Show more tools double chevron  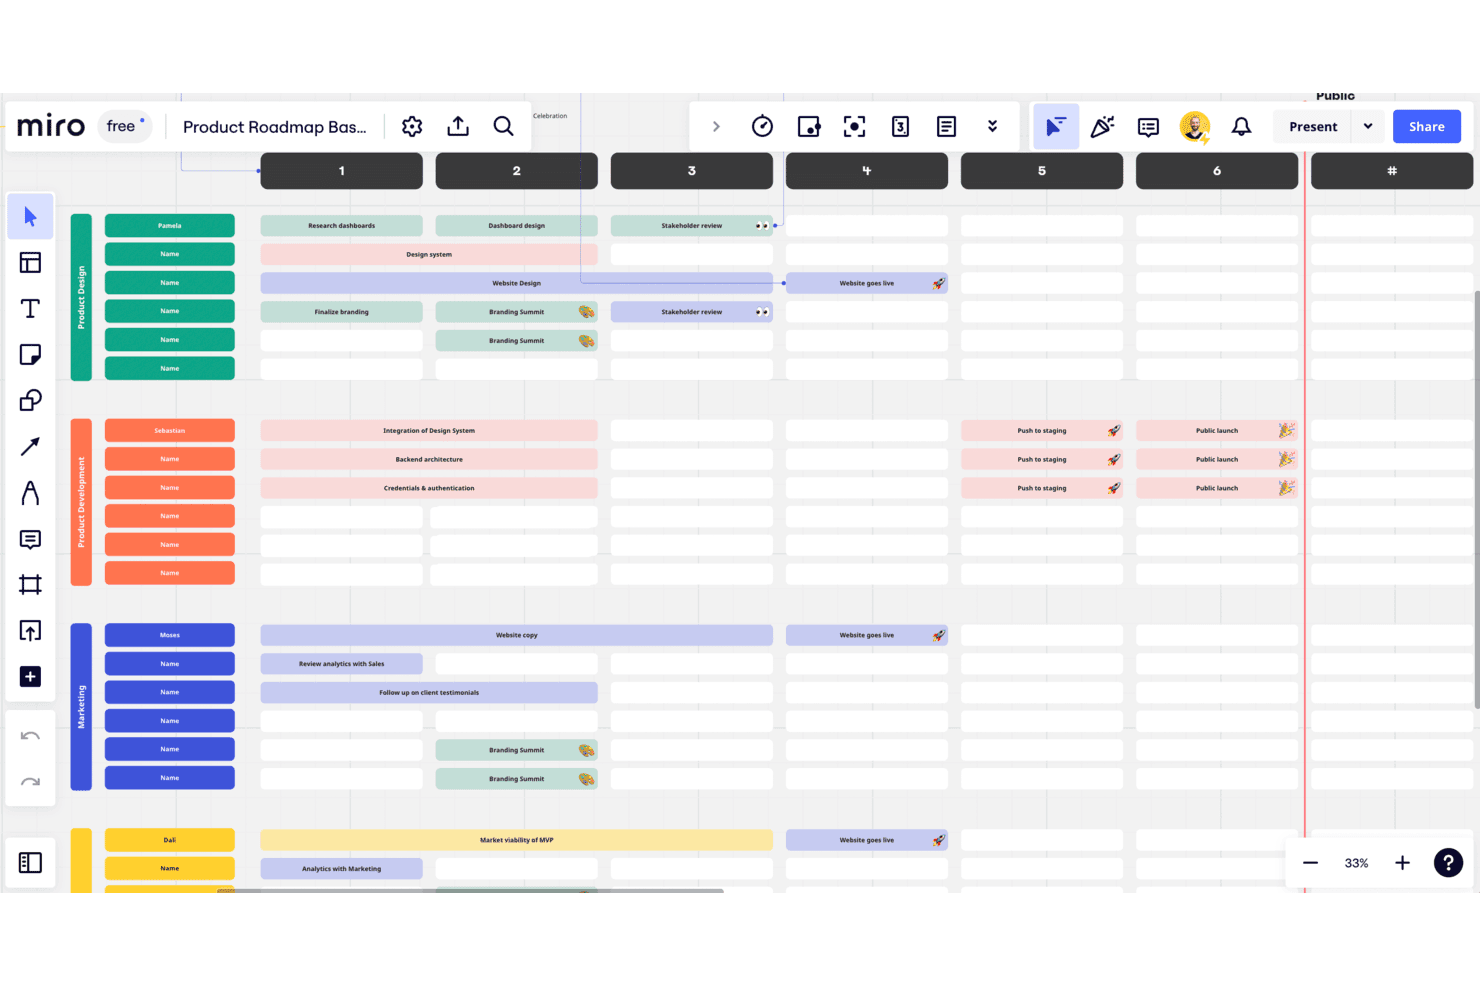[x=992, y=127]
